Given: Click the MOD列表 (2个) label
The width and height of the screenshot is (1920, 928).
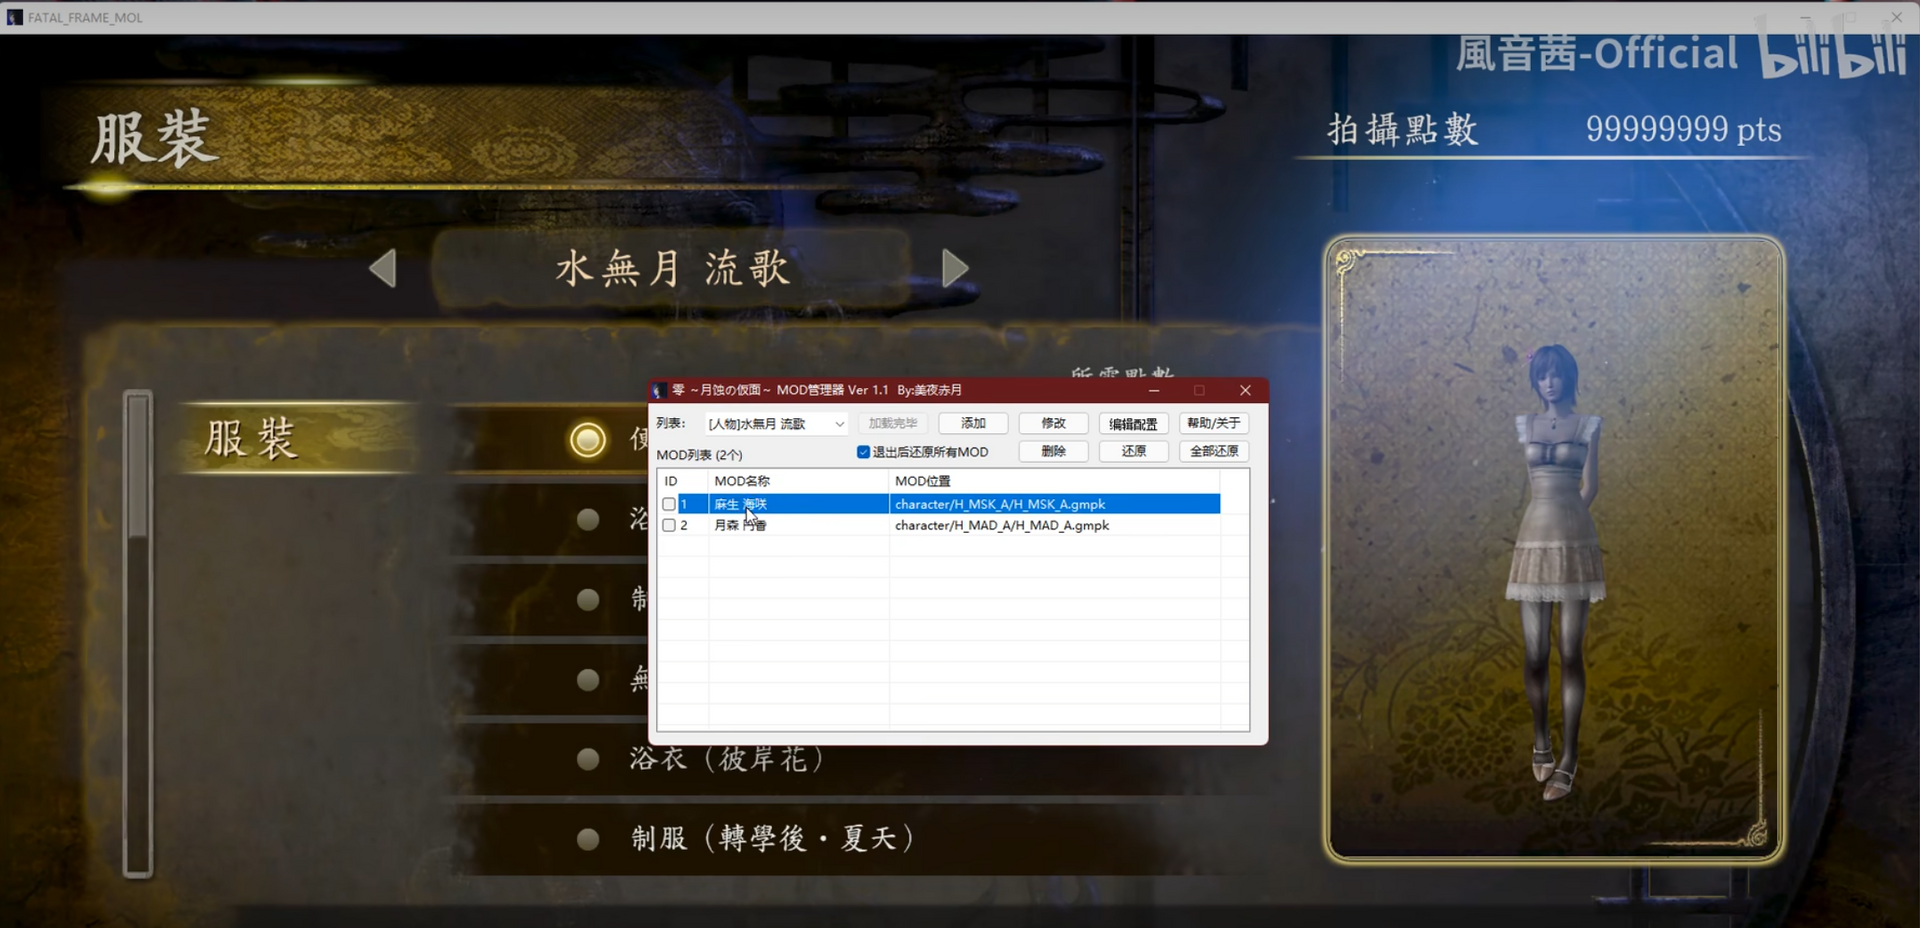Looking at the screenshot, I should 699,455.
